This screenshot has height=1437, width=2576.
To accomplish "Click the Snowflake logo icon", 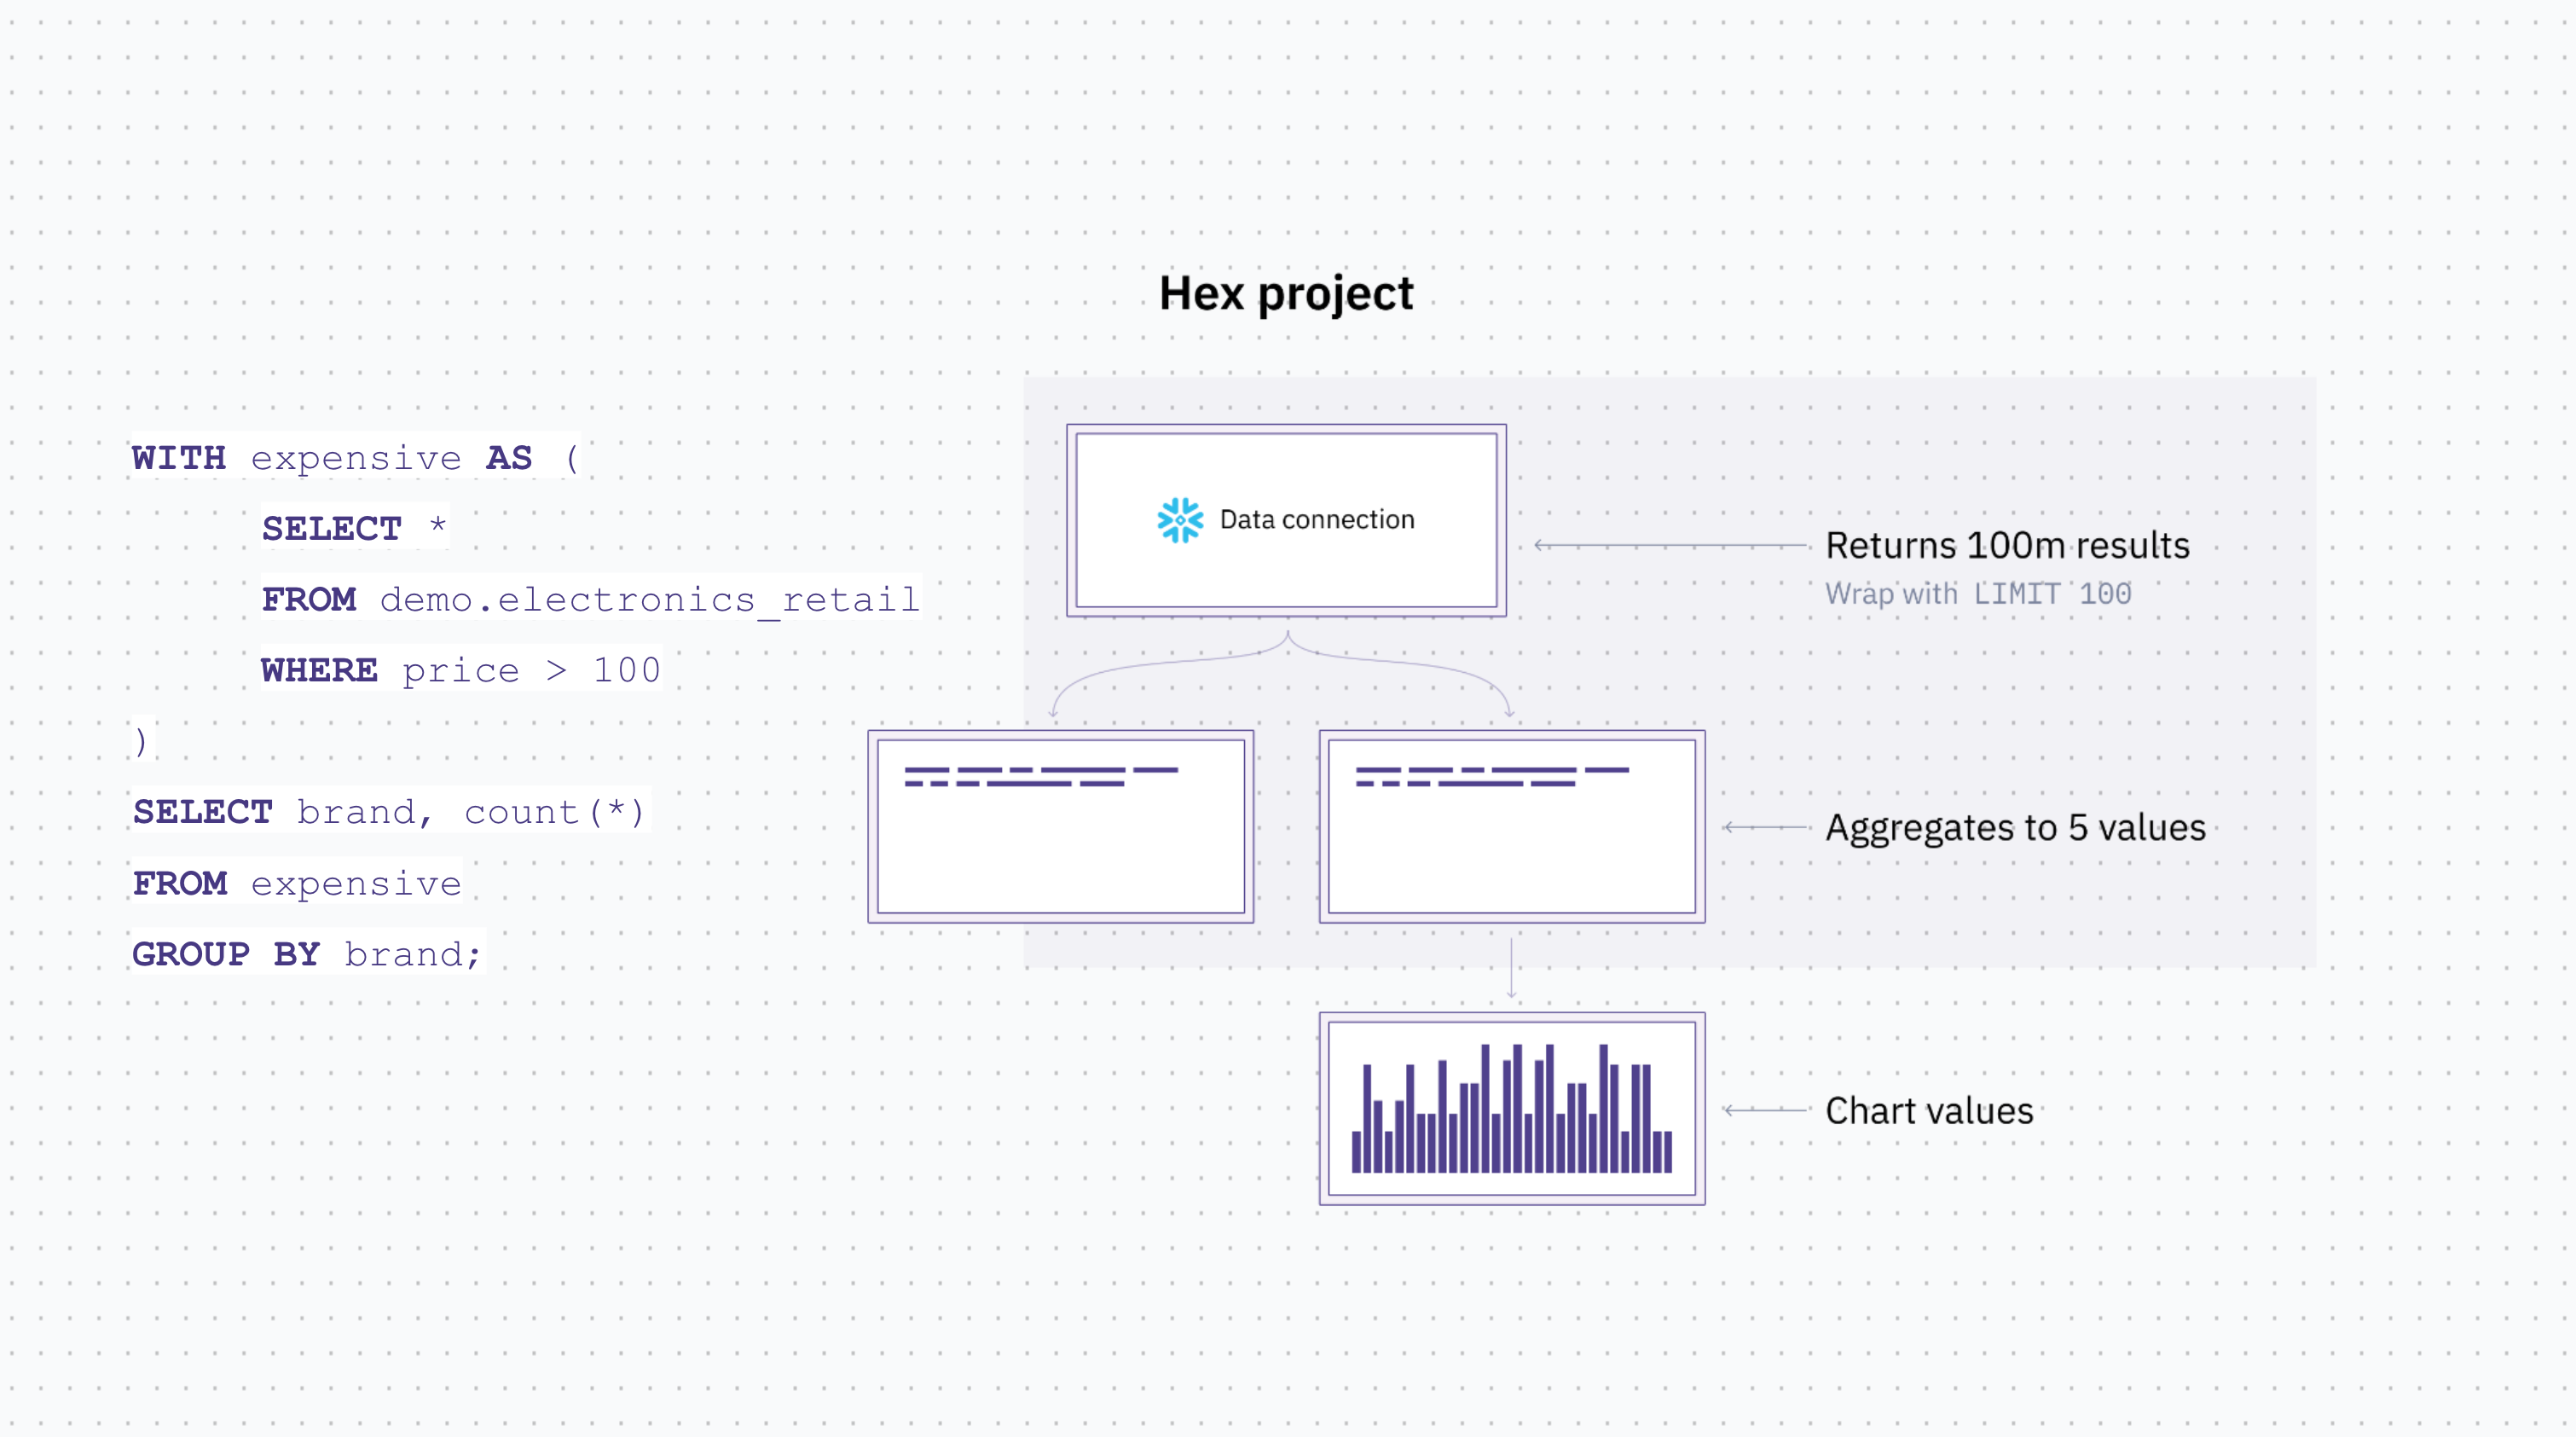I will pos(1180,520).
